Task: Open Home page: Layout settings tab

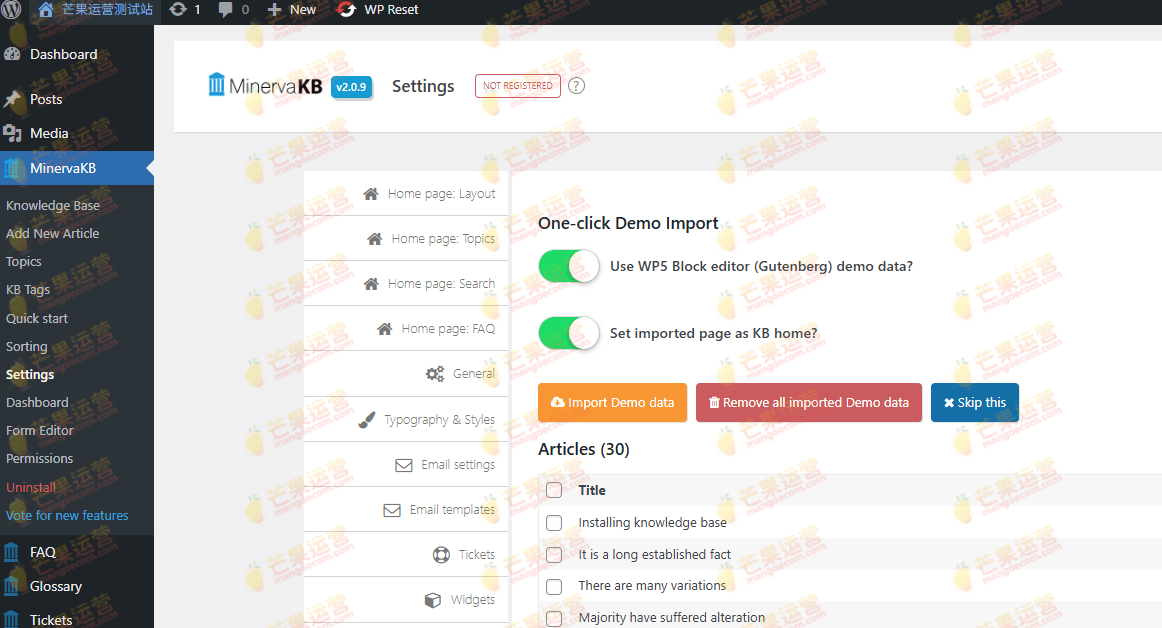Action: click(x=405, y=194)
